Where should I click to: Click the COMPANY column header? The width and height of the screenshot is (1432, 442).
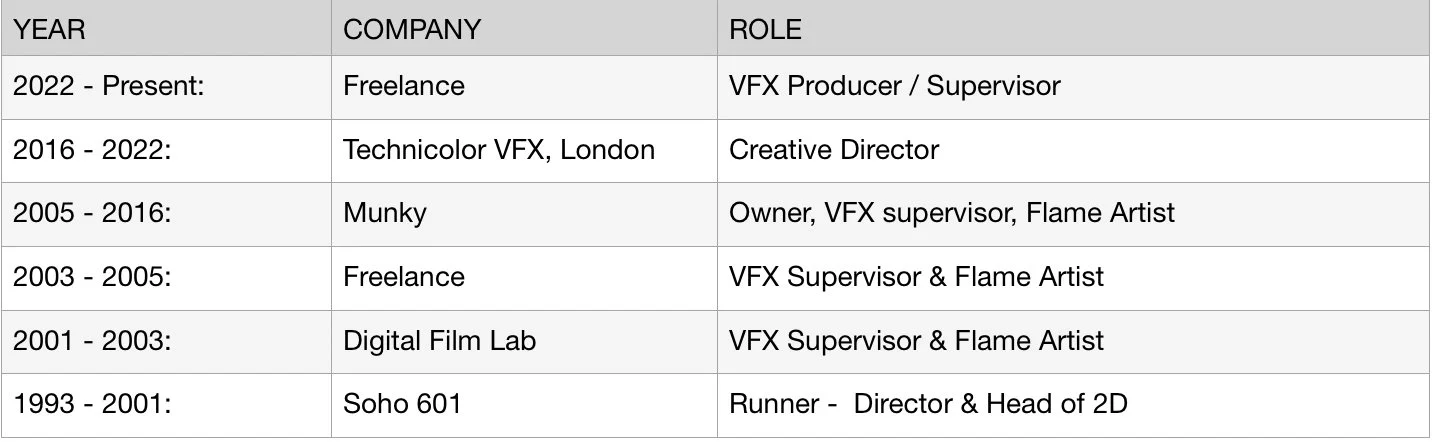pyautogui.click(x=411, y=29)
